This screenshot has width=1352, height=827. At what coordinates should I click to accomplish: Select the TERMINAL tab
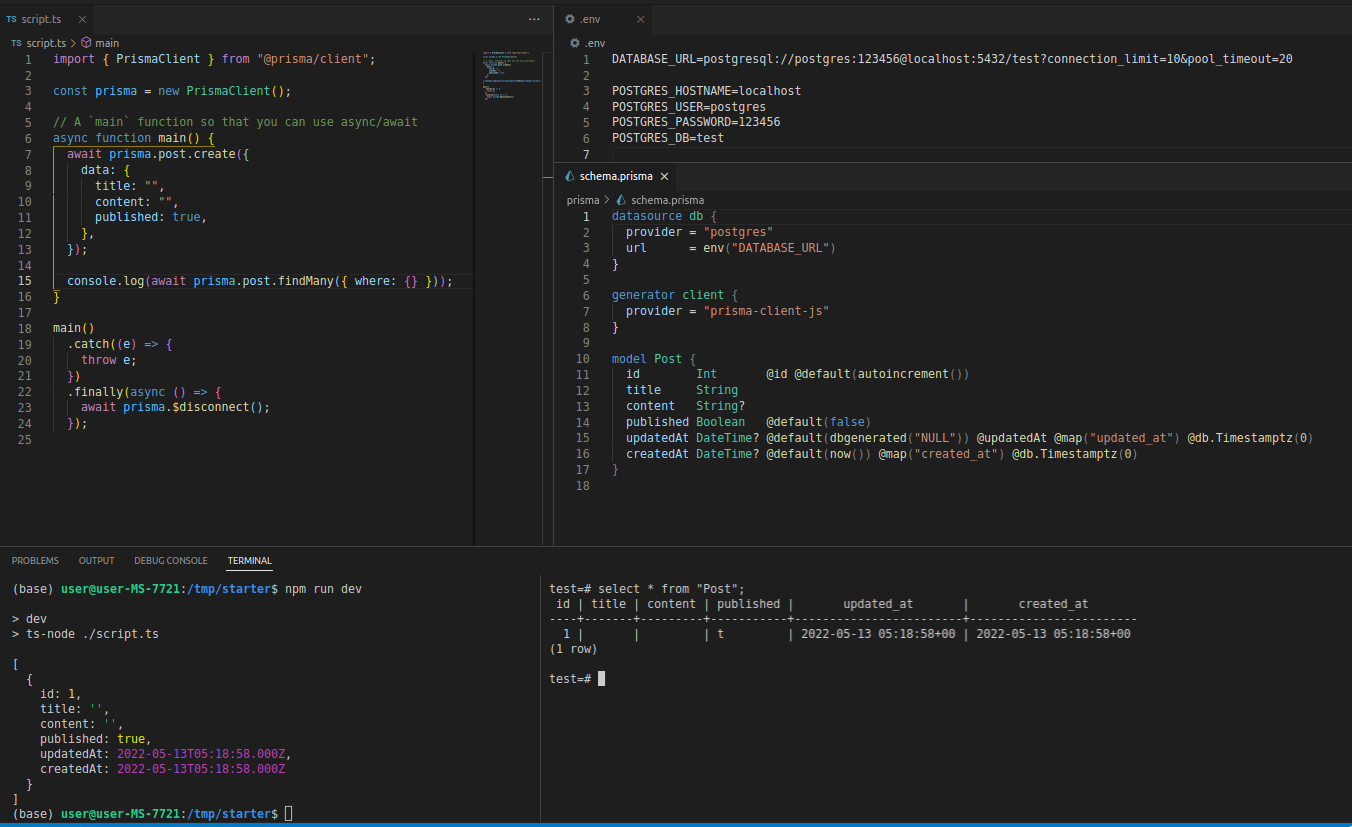click(x=249, y=560)
